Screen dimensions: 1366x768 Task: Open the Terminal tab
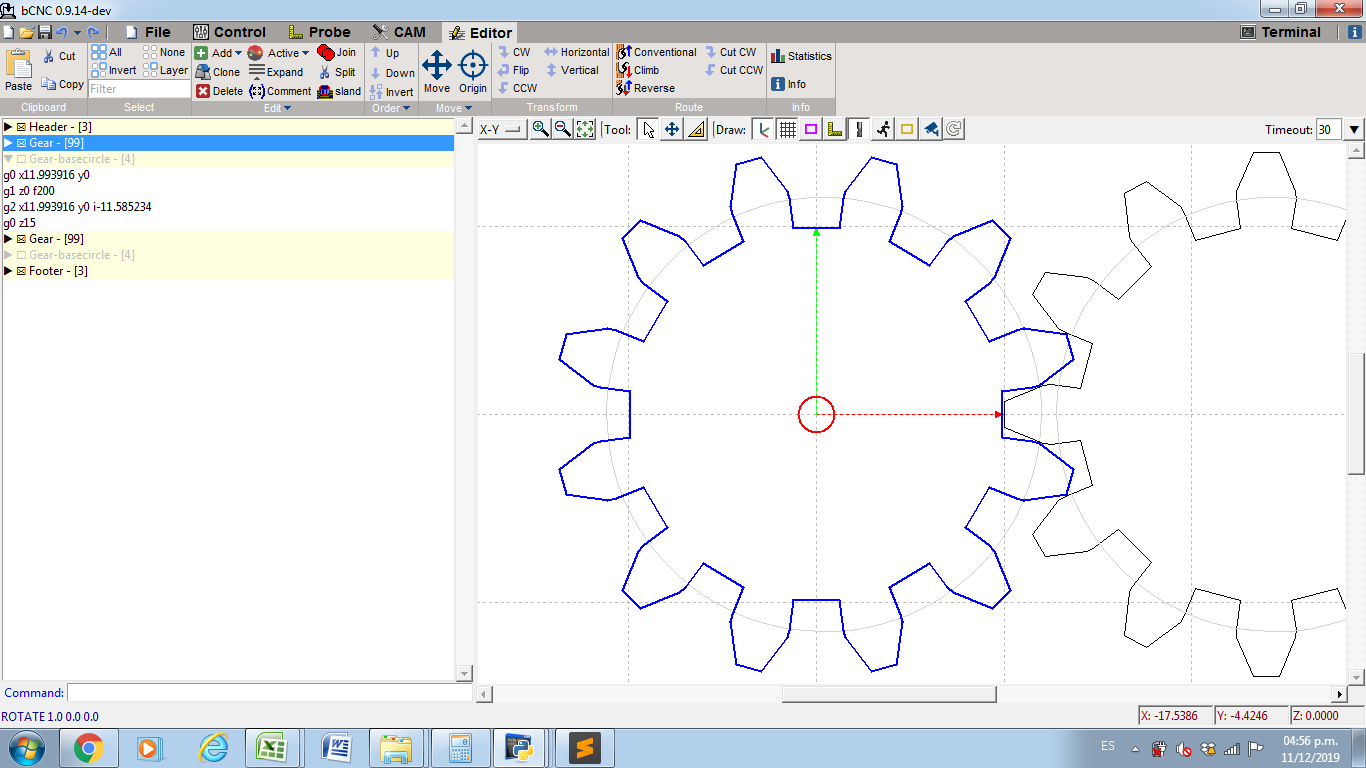click(1280, 32)
